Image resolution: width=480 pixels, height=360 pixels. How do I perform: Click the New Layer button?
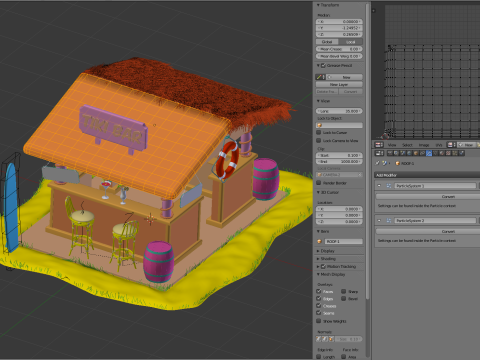[339, 84]
